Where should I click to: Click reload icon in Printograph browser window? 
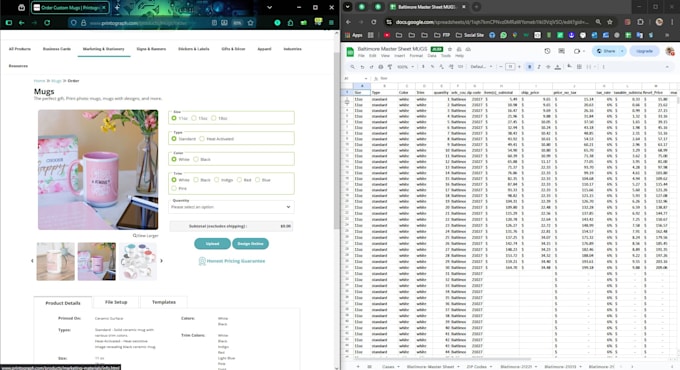click(47, 23)
